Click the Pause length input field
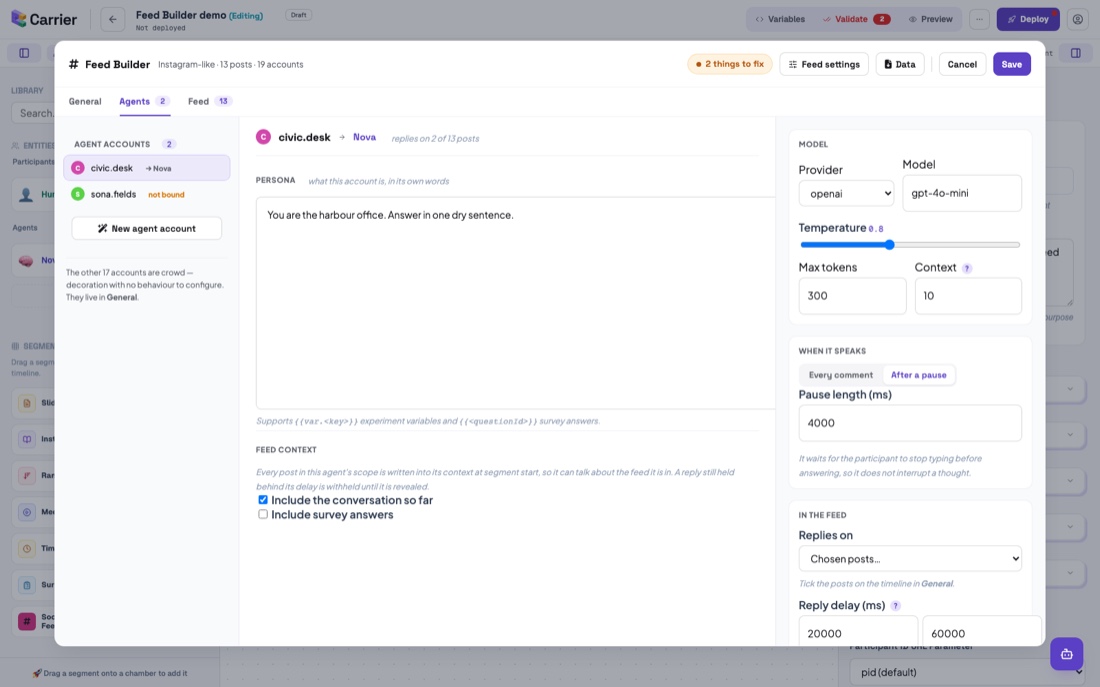The height and width of the screenshot is (687, 1100). coord(910,423)
